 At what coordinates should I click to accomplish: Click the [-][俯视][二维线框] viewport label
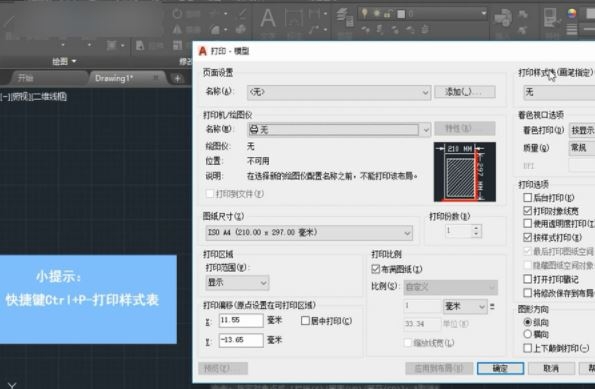[x=33, y=97]
